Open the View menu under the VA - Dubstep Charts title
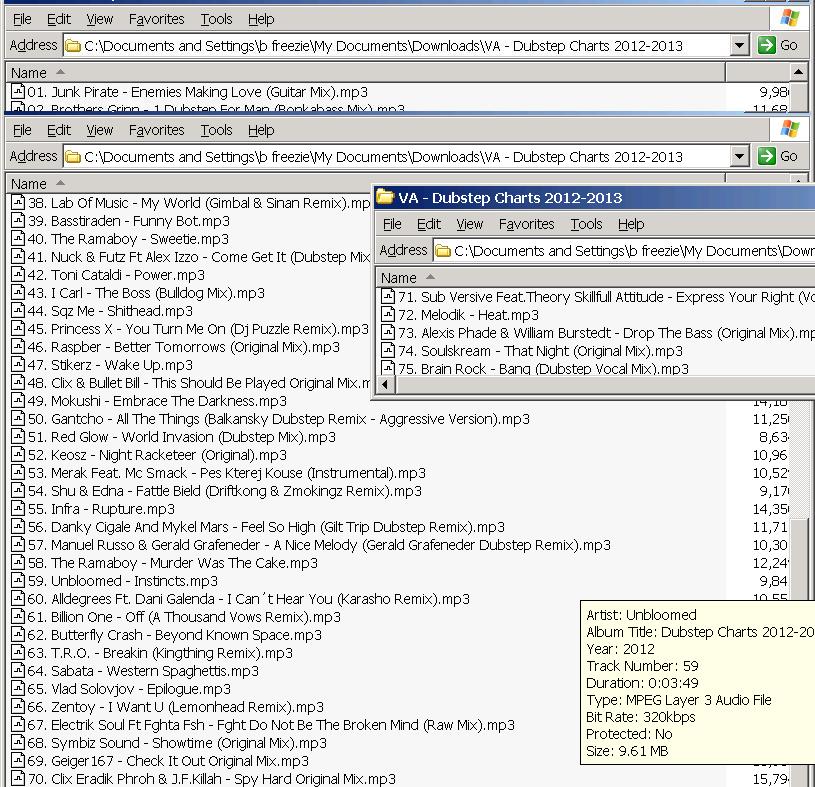Image resolution: width=815 pixels, height=787 pixels. (469, 224)
